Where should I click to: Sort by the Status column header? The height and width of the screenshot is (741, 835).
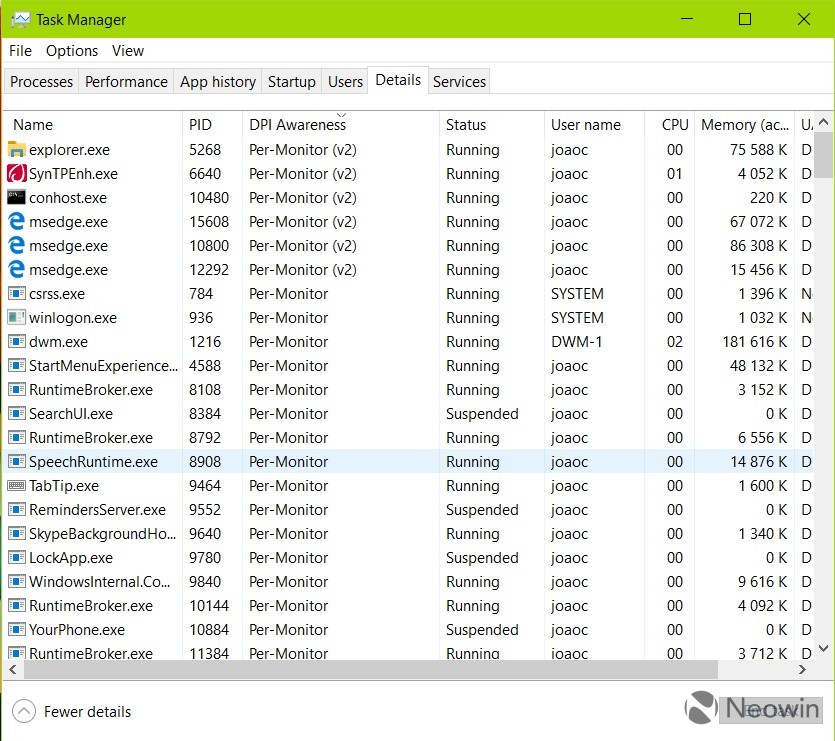[x=492, y=125]
